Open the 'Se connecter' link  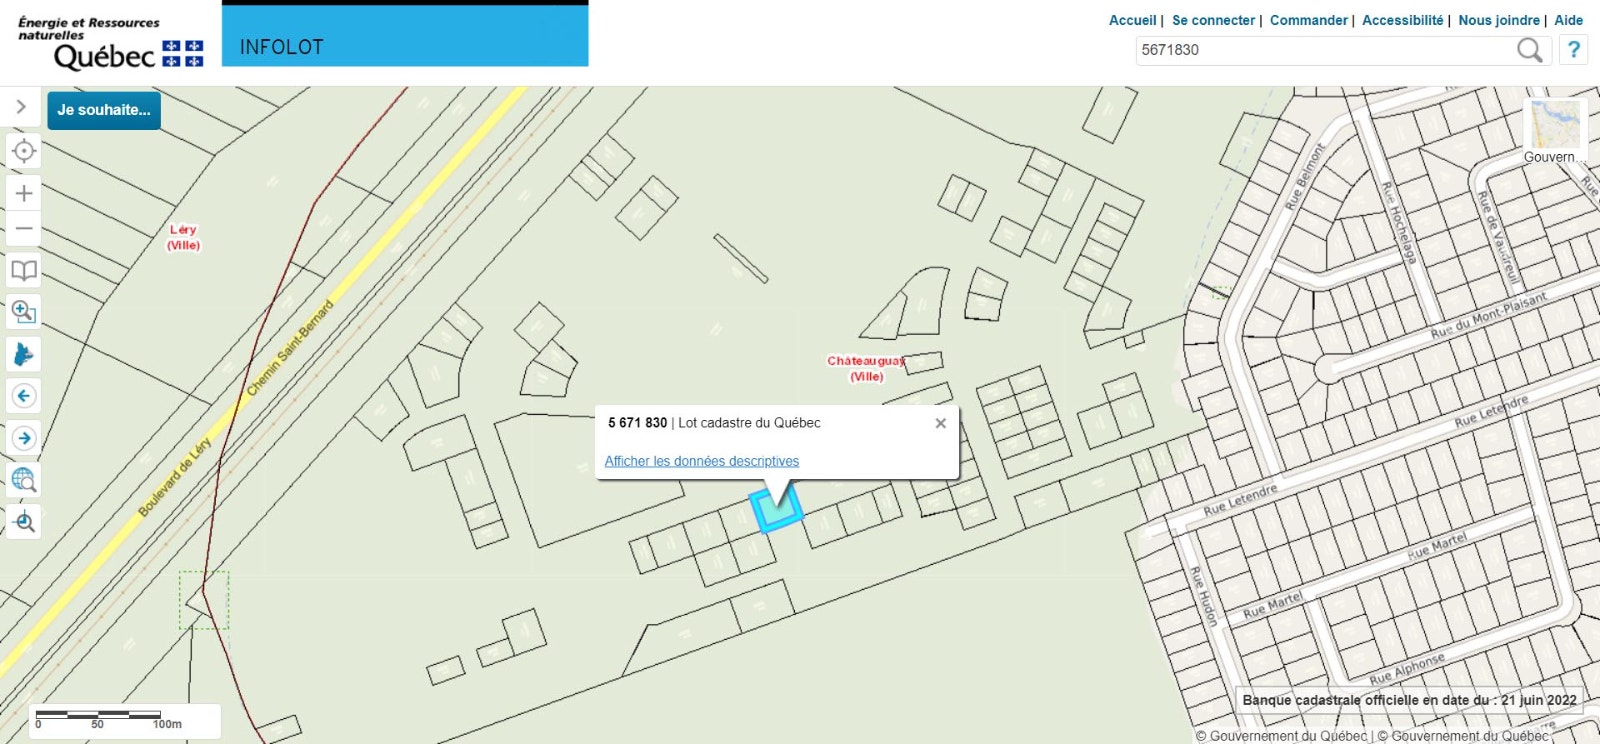click(1213, 20)
